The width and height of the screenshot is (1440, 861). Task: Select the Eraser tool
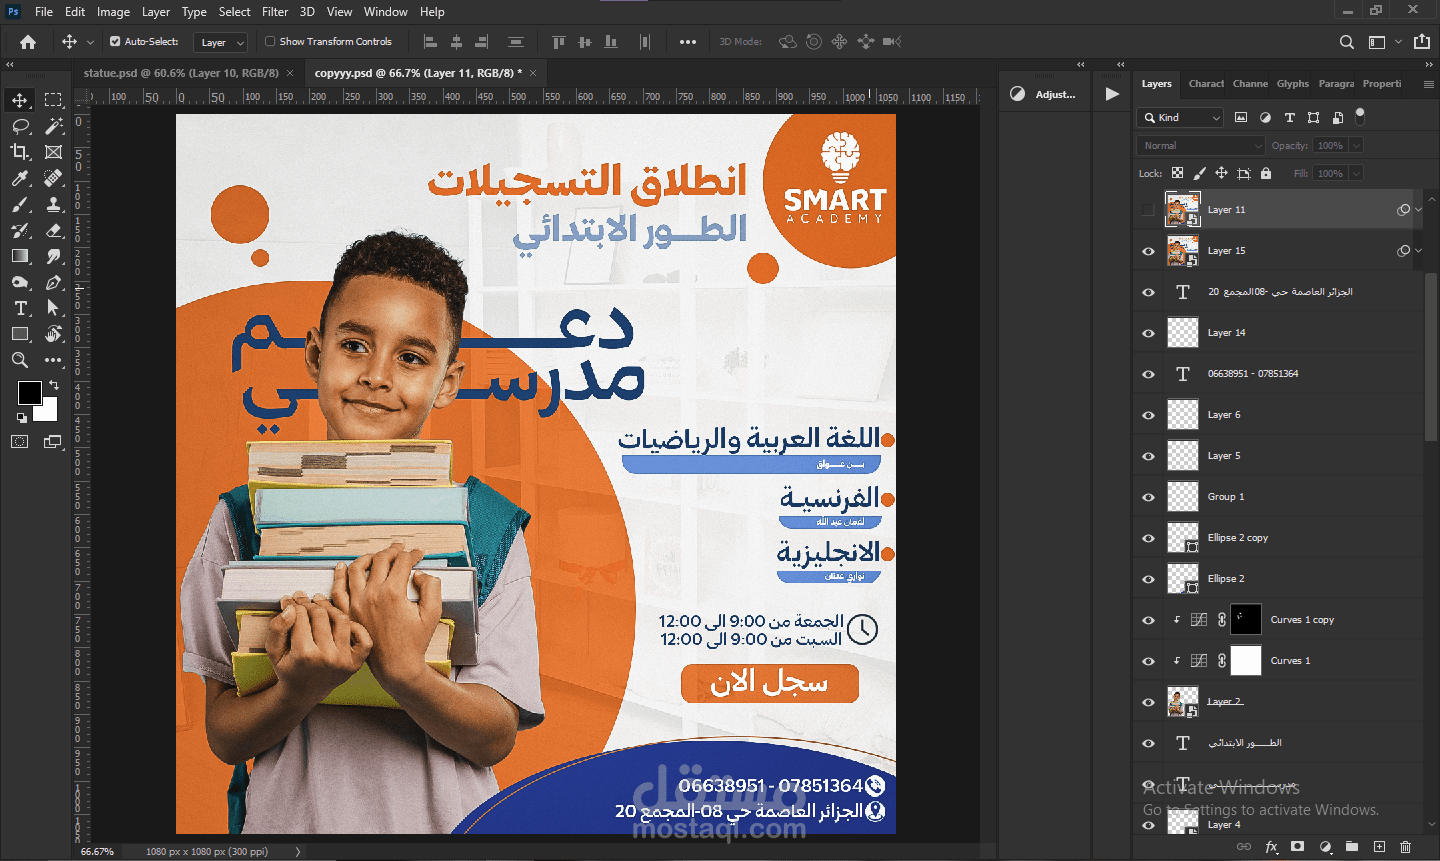pos(53,230)
